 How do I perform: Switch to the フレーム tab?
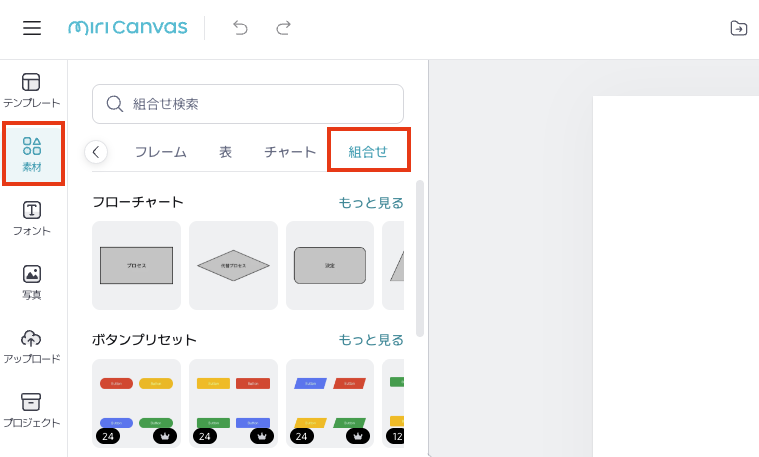coord(160,152)
